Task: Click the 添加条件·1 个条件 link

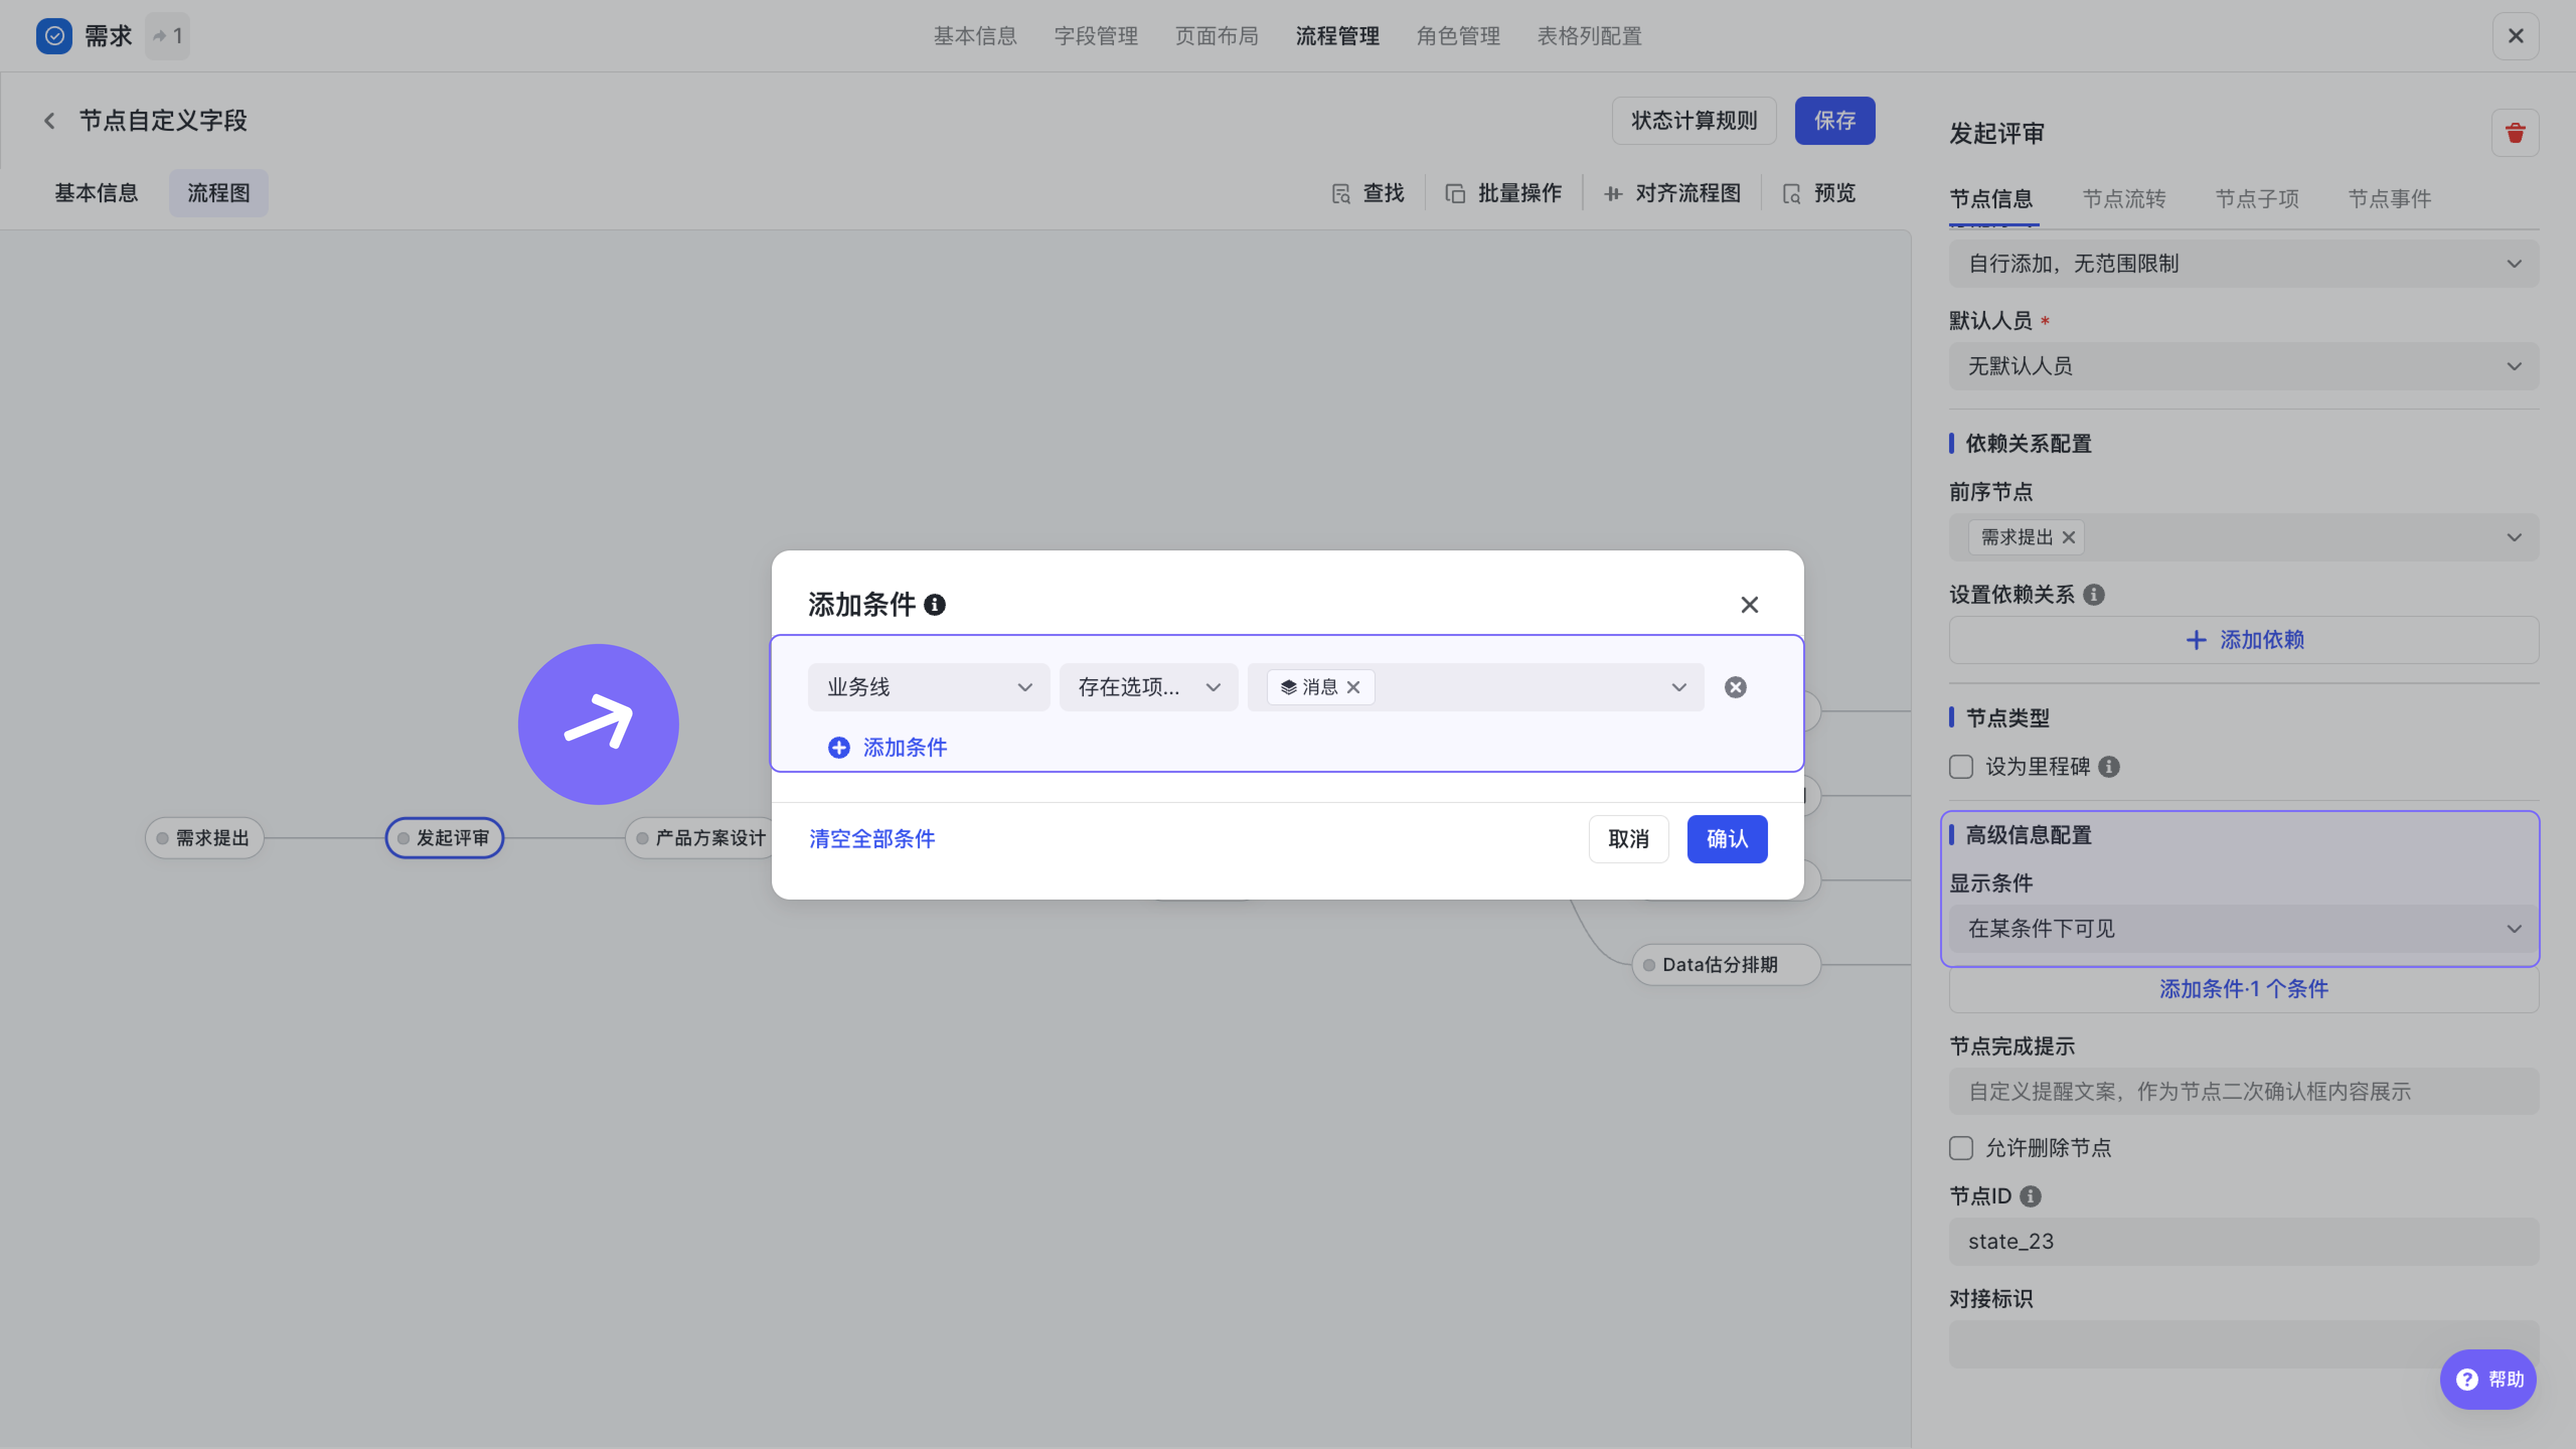Action: point(2243,989)
